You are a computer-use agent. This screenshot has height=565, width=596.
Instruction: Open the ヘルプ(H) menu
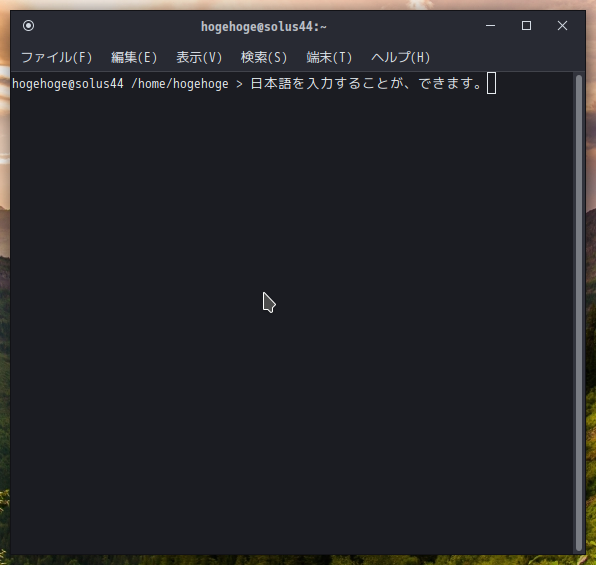pyautogui.click(x=401, y=57)
